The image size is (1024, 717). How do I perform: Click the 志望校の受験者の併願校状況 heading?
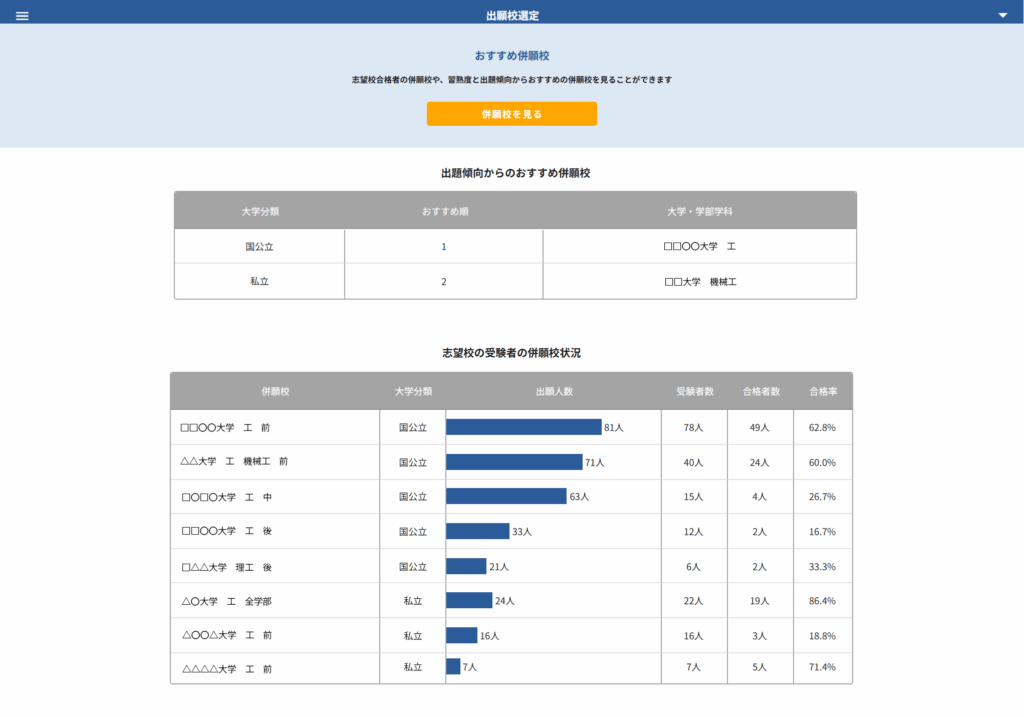[511, 353]
